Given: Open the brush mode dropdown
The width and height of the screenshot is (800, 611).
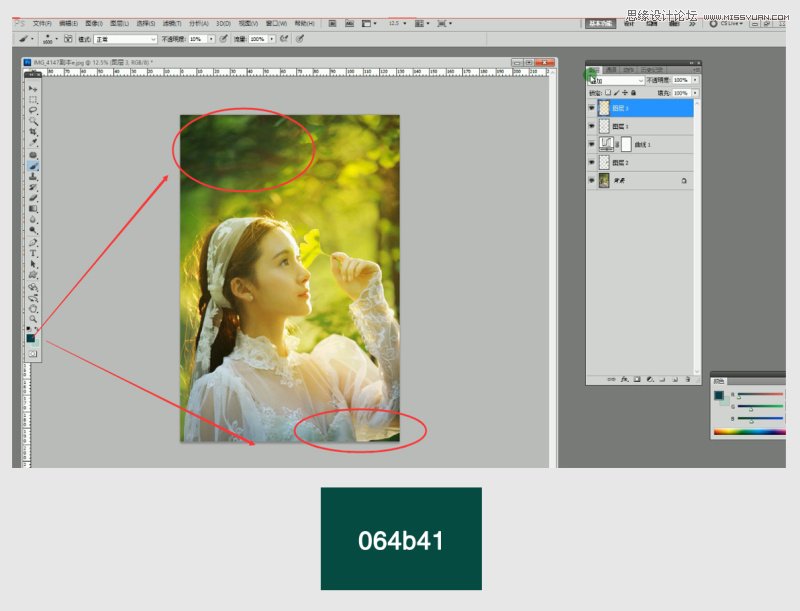Looking at the screenshot, I should coord(125,38).
